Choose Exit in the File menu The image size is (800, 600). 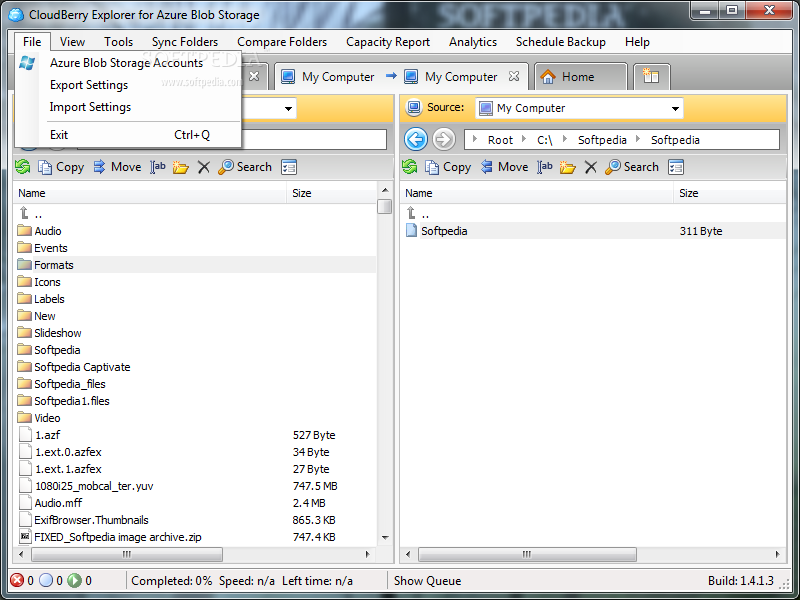click(x=128, y=135)
